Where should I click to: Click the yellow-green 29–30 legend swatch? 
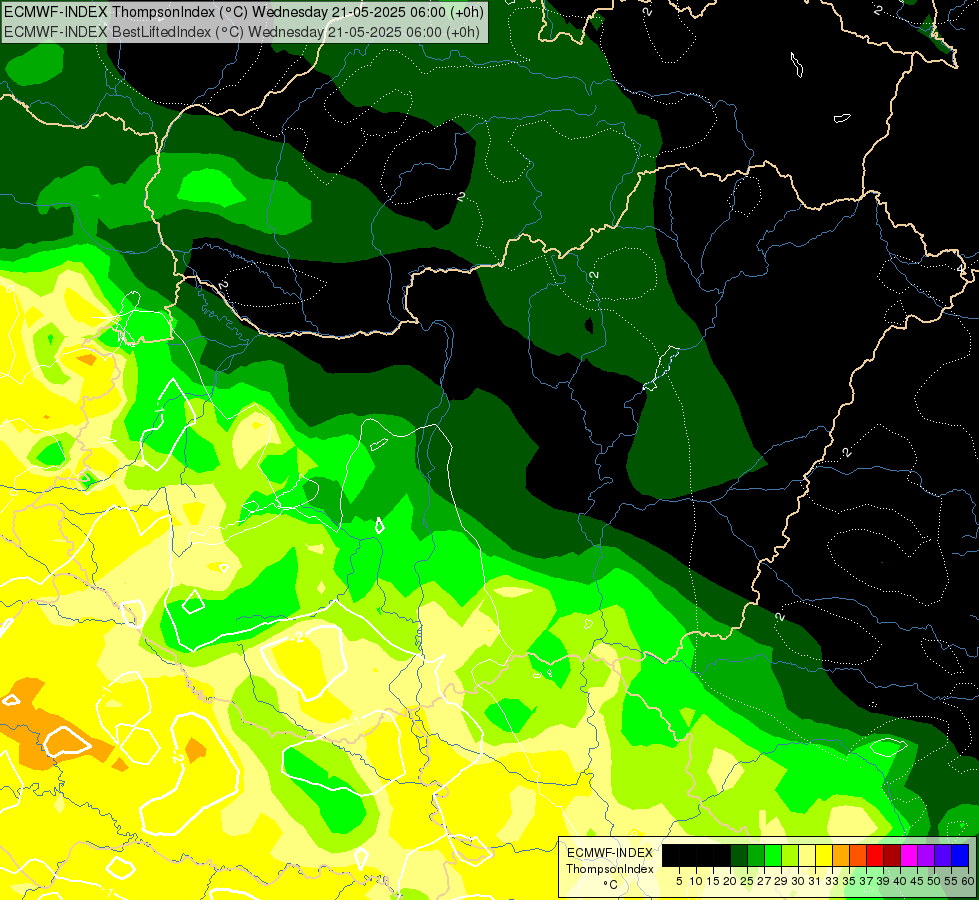click(x=790, y=855)
